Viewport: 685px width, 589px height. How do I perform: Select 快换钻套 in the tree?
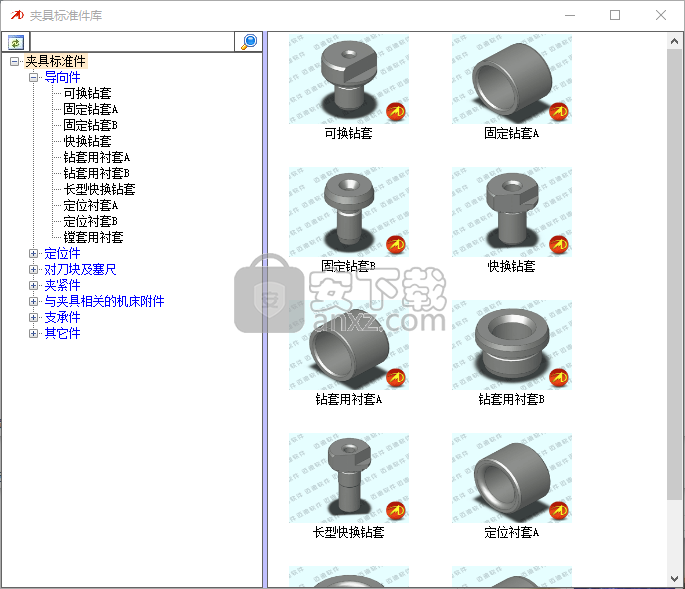click(87, 141)
